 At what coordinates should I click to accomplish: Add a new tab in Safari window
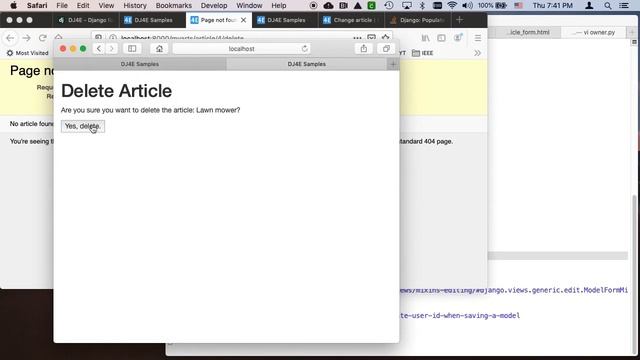393,64
